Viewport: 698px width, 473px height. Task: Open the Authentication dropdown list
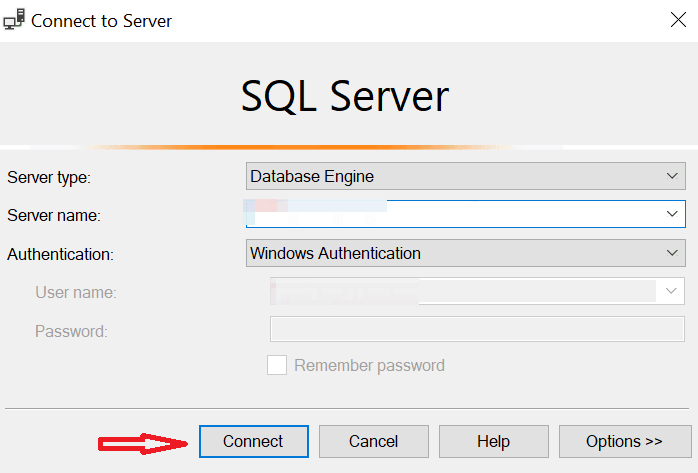coord(465,254)
